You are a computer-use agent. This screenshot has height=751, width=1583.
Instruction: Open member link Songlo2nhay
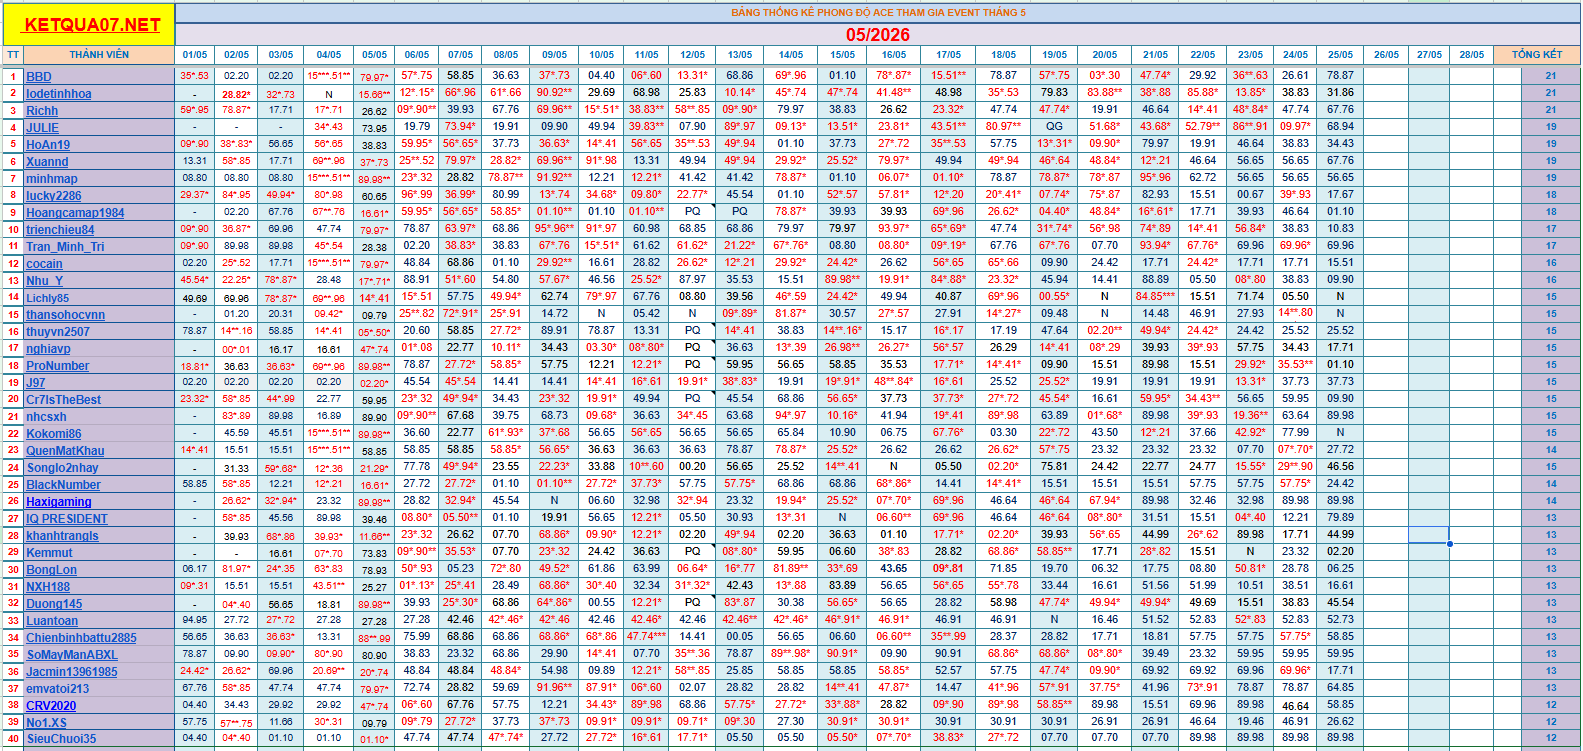tap(62, 468)
